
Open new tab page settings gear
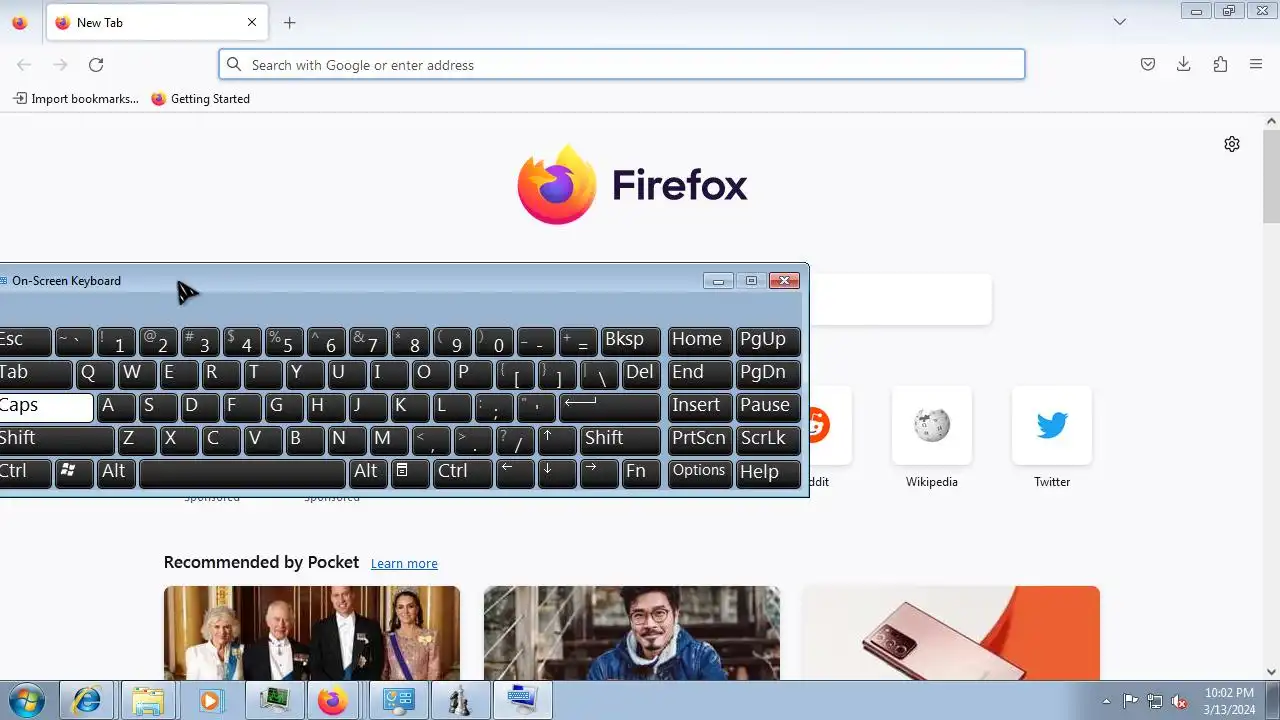click(1232, 144)
